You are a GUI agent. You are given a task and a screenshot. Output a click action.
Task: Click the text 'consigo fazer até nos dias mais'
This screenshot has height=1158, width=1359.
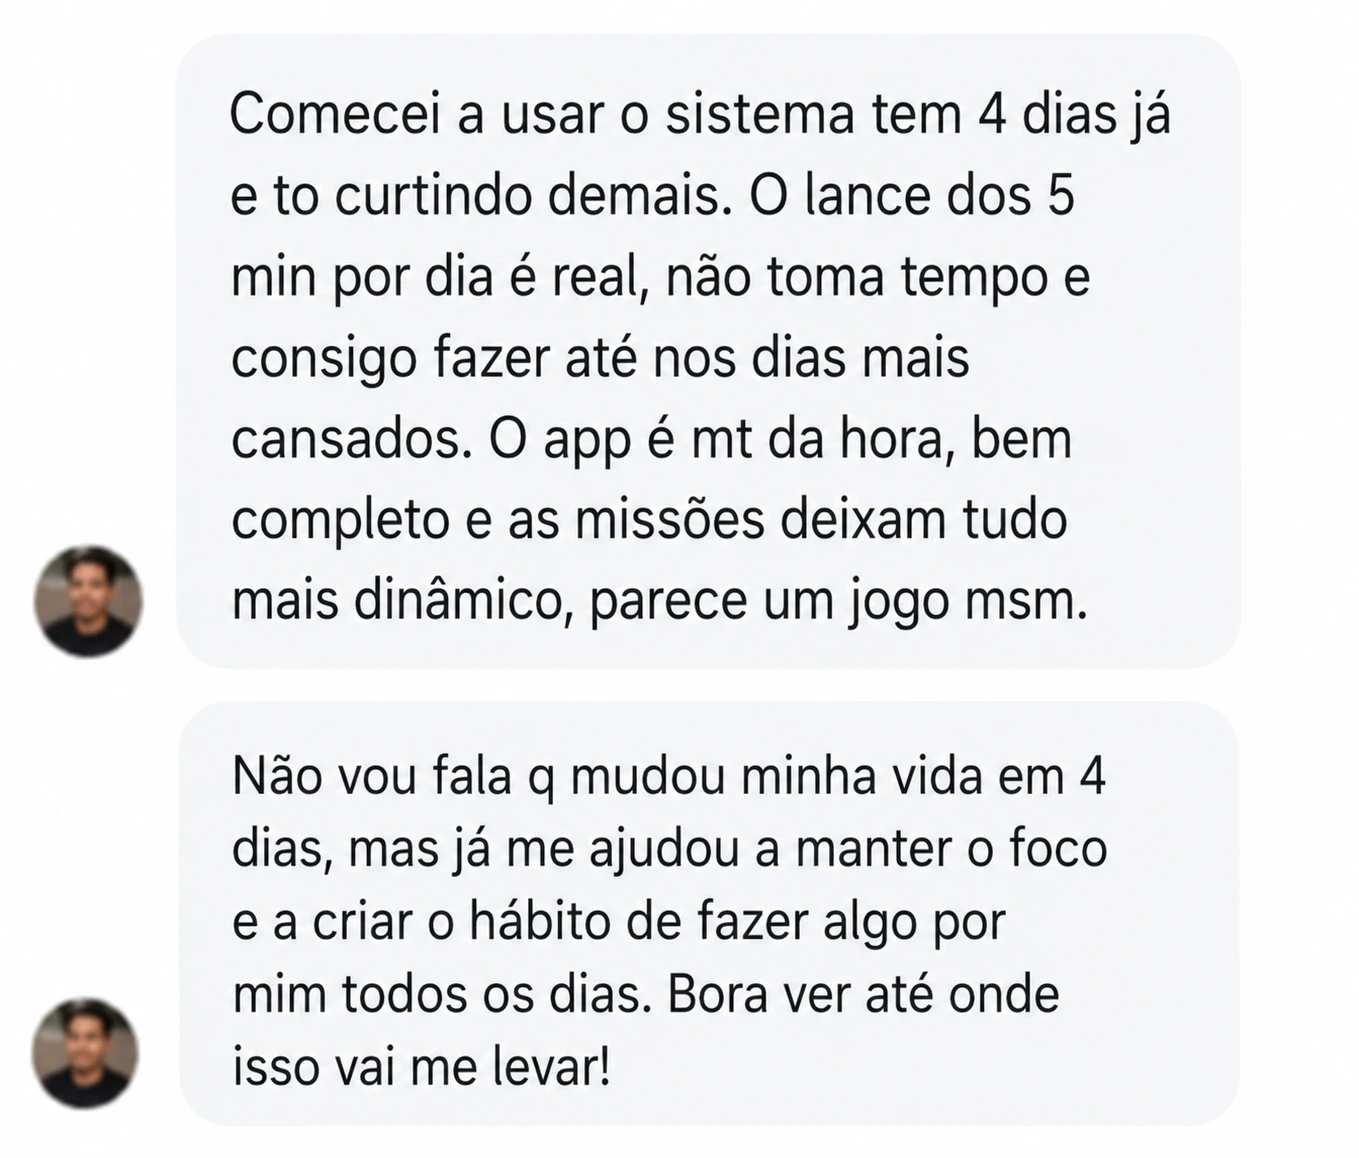pos(600,359)
